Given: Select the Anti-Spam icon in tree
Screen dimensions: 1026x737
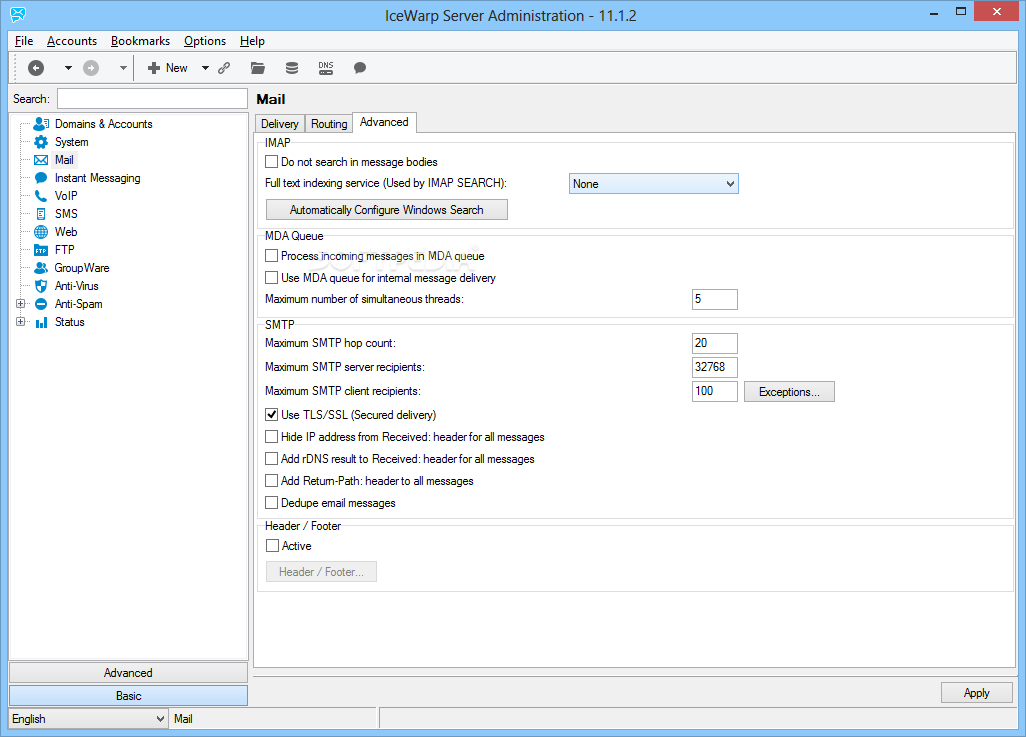Looking at the screenshot, I should pos(41,304).
